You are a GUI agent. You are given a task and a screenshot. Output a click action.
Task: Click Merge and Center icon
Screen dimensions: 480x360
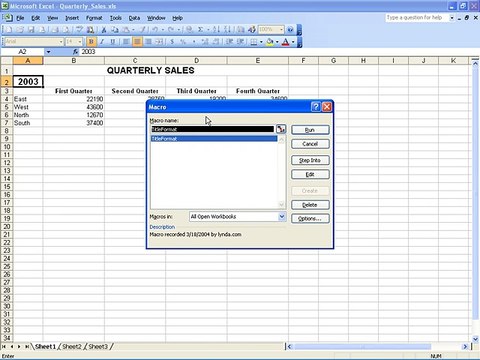pos(160,42)
